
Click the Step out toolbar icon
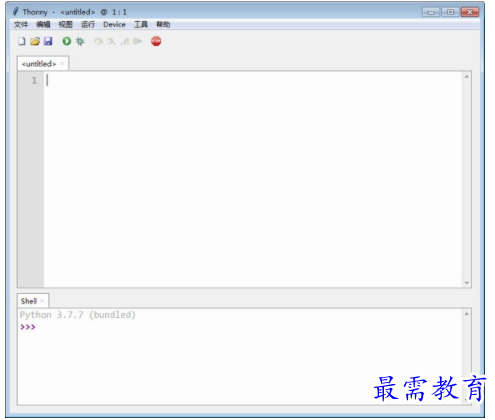125,41
